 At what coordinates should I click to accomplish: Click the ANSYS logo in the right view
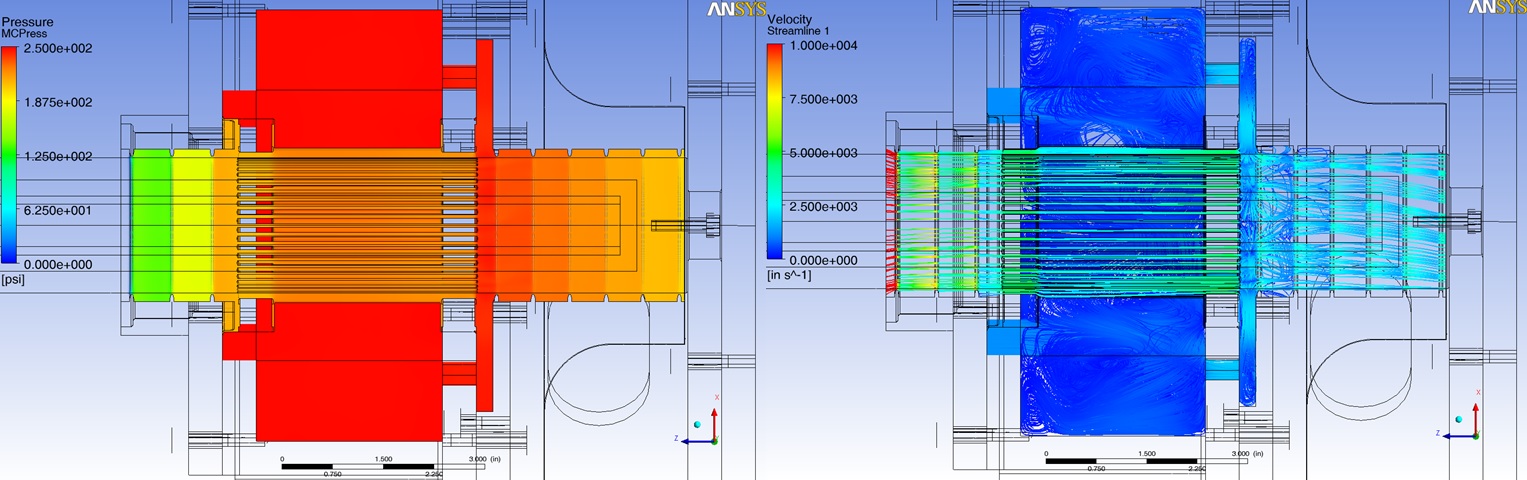[1497, 9]
